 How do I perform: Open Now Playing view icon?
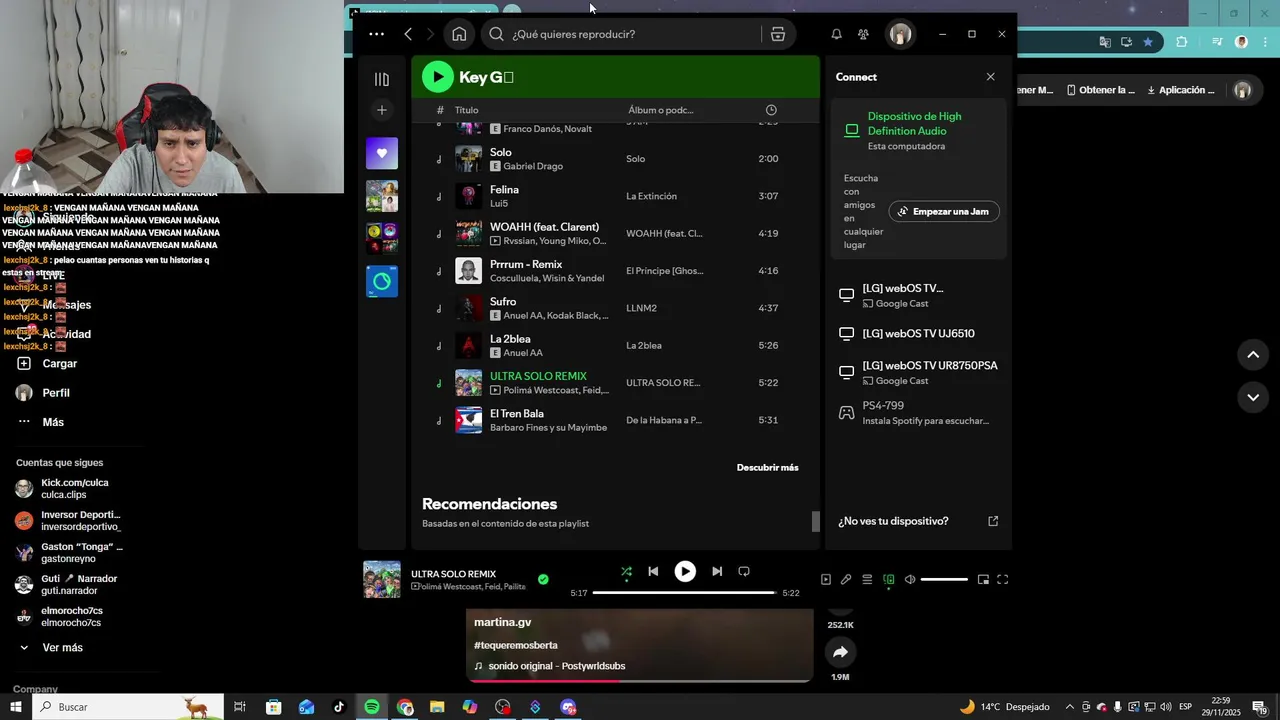[826, 579]
